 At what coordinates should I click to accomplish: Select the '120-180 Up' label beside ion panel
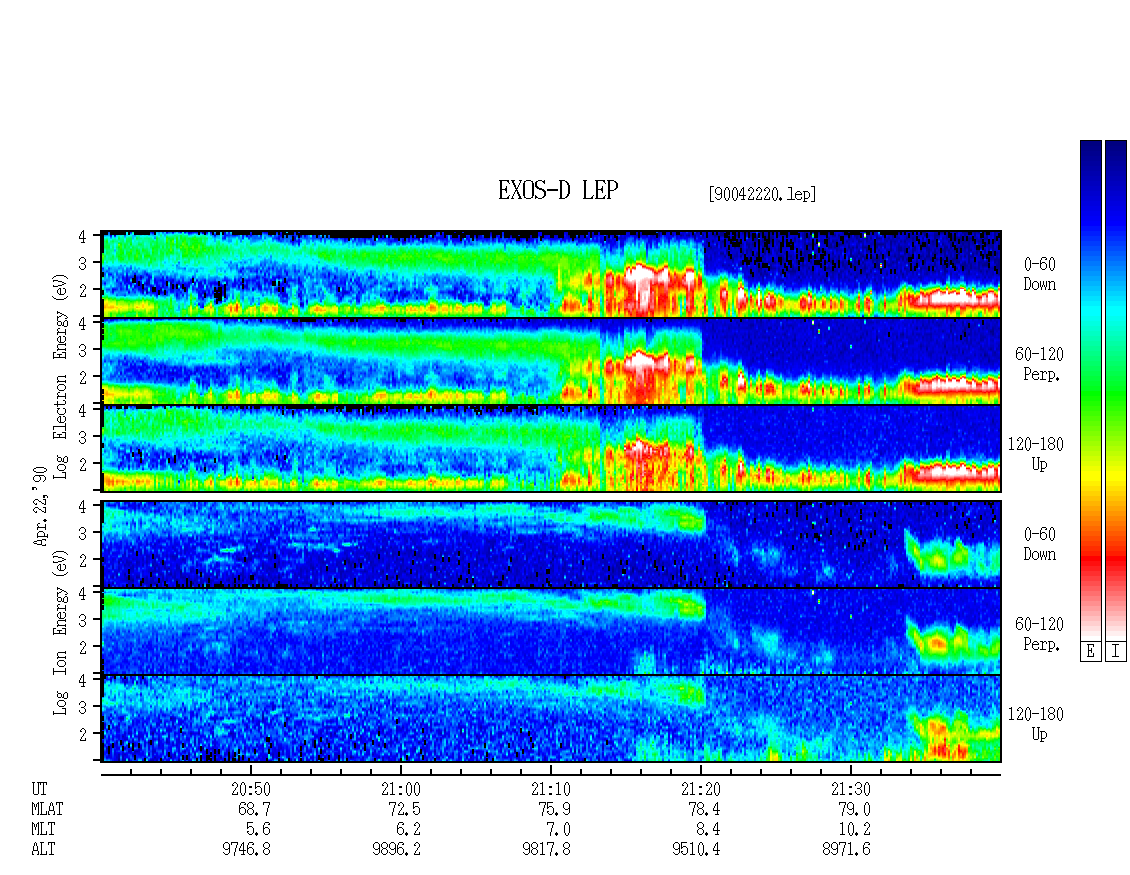point(1035,724)
